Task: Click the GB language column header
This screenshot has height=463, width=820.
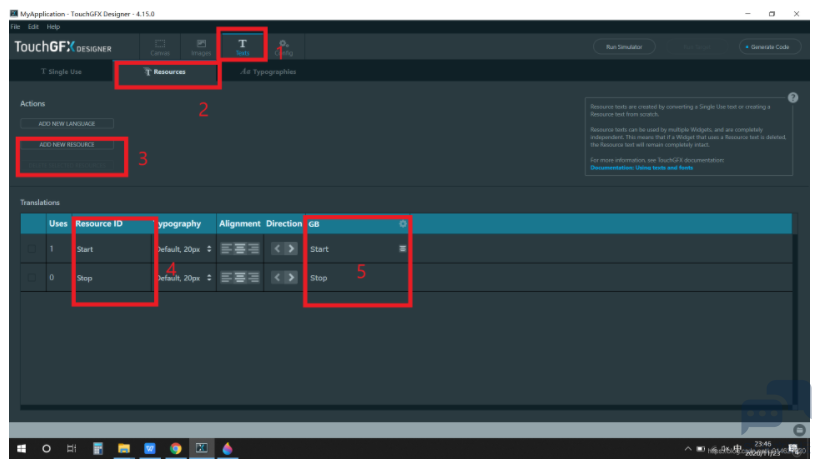Action: click(314, 224)
